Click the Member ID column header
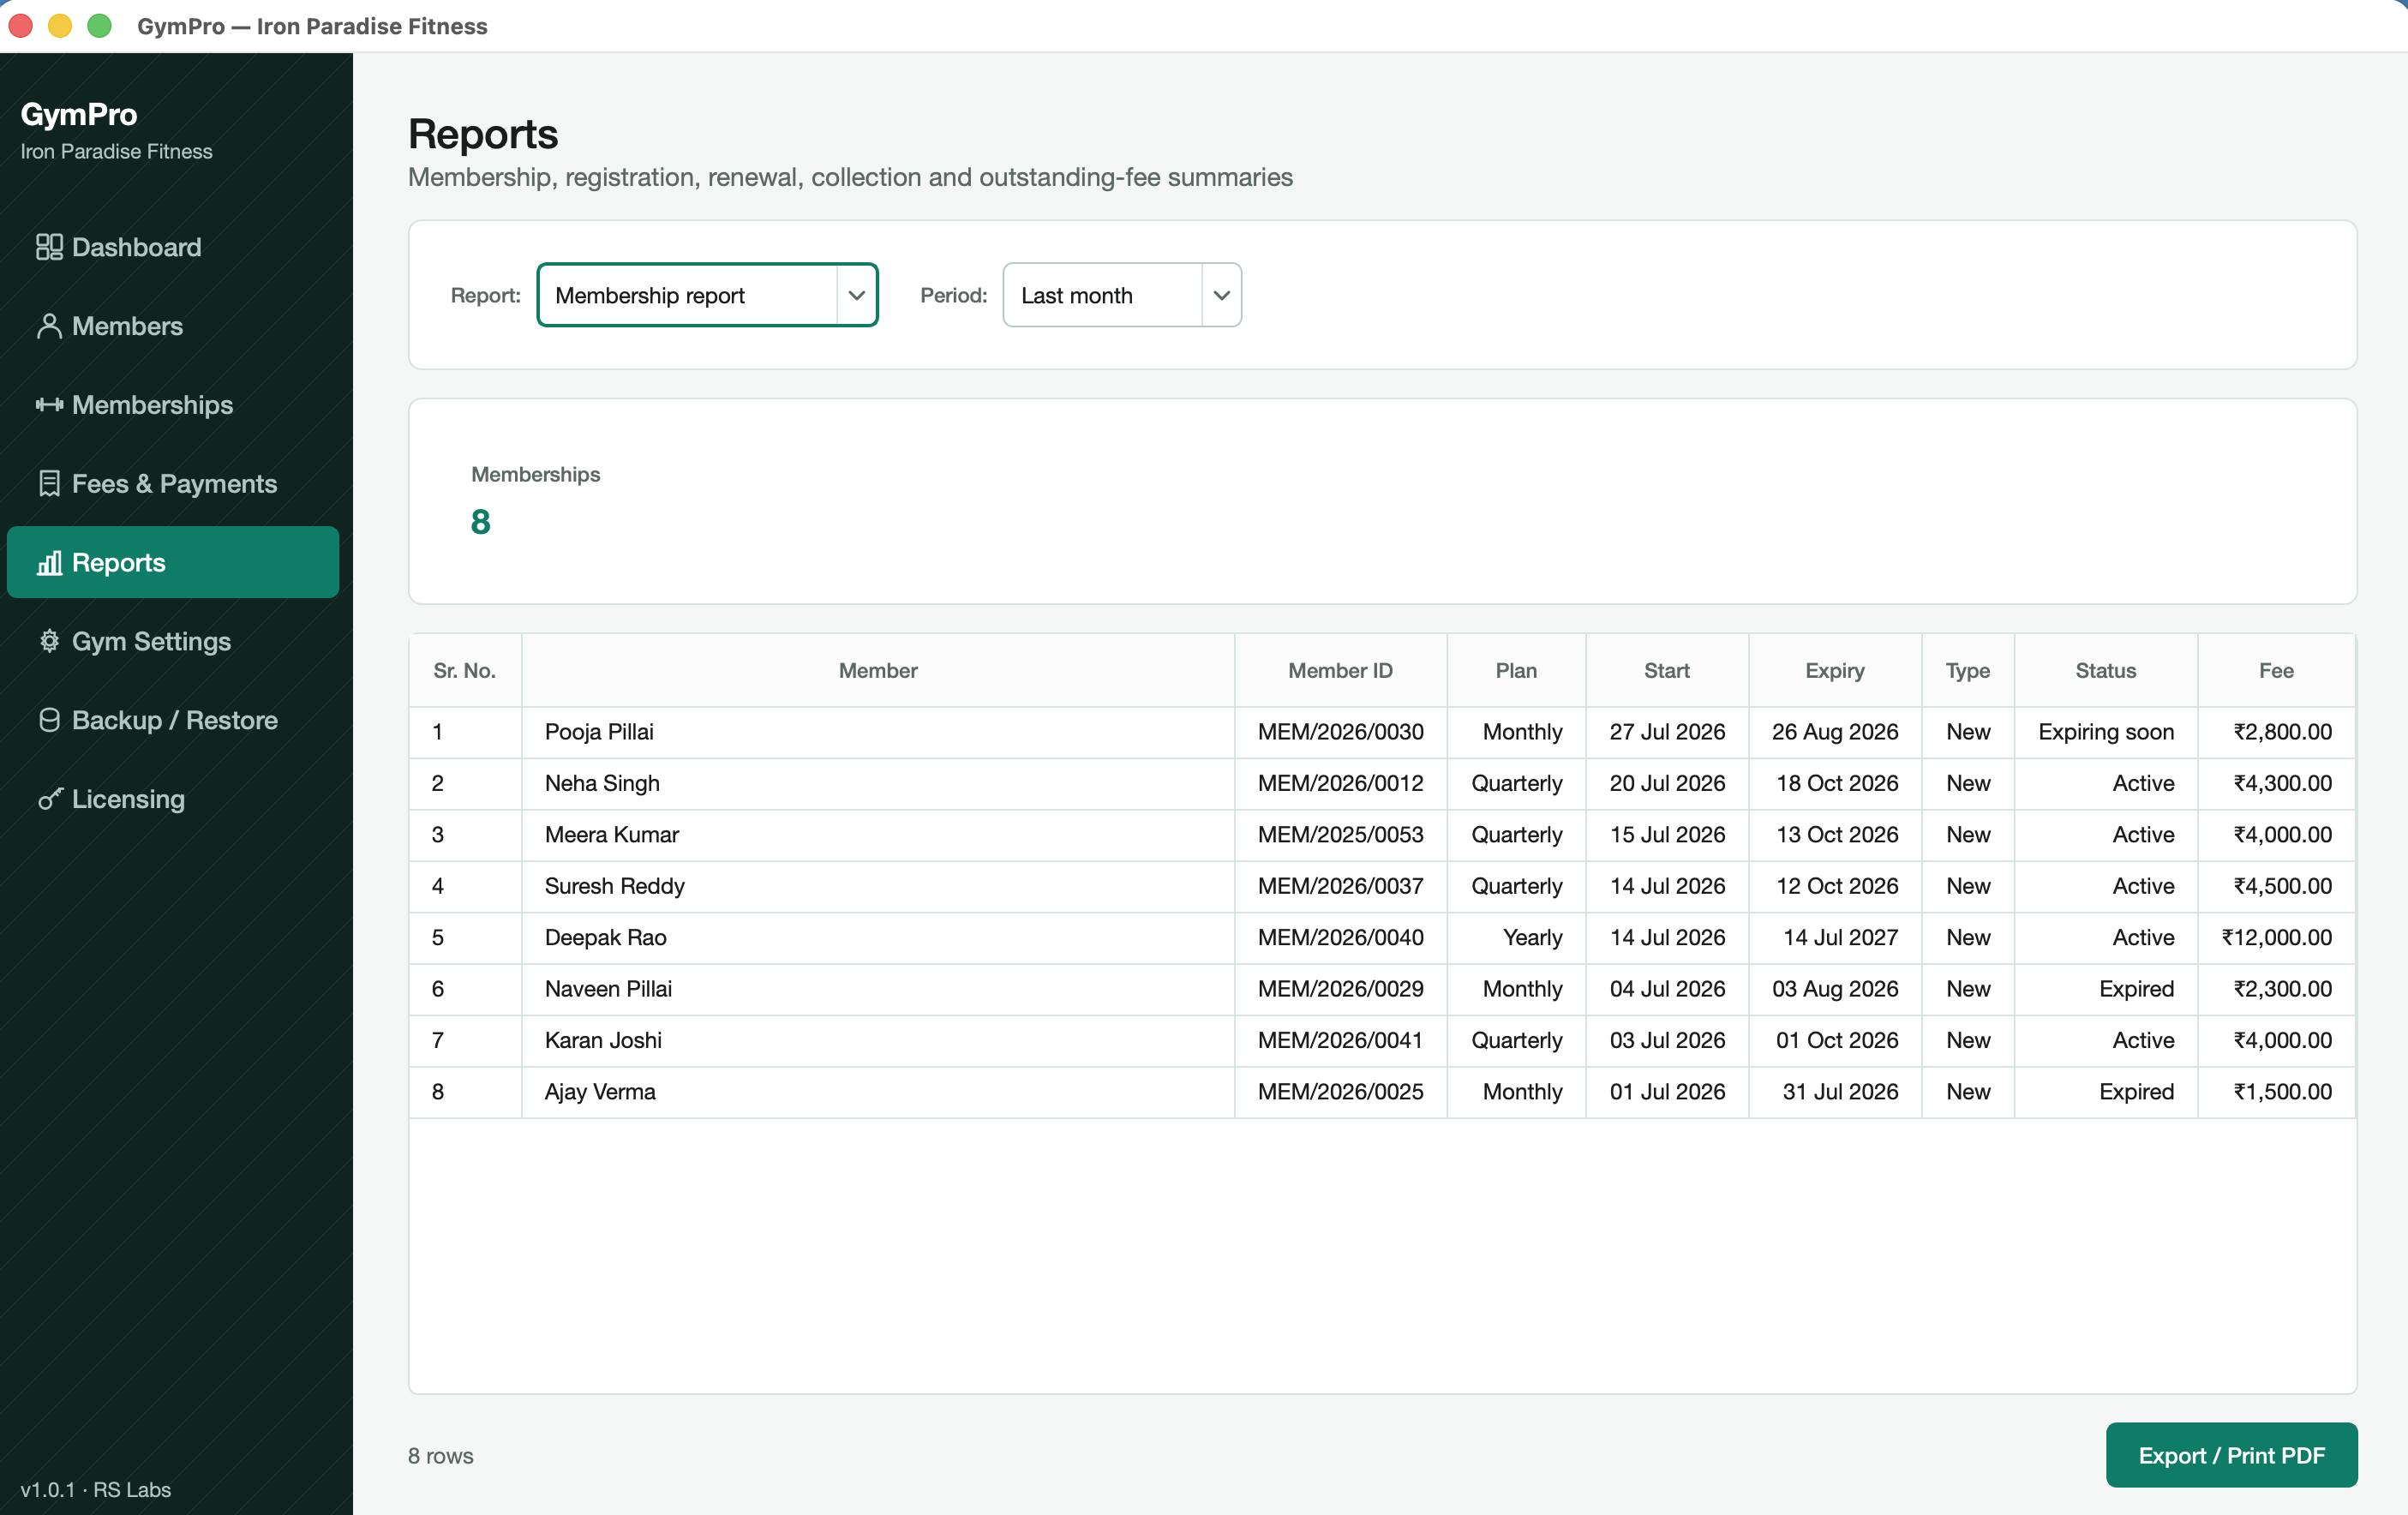 (1340, 670)
